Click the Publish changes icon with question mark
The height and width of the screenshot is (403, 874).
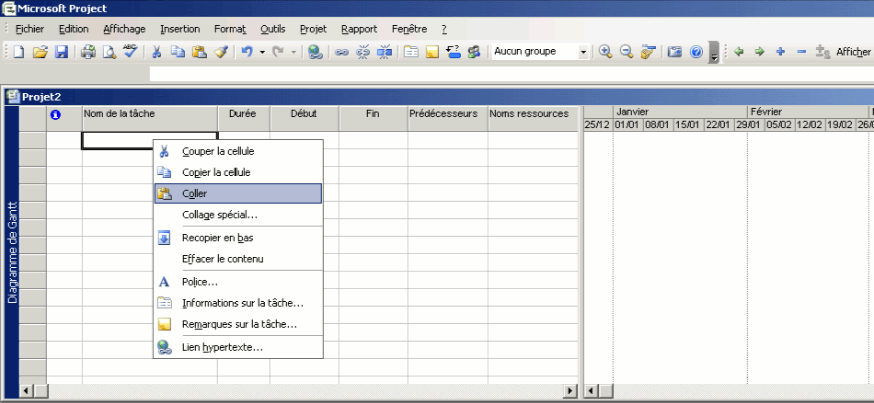tap(453, 52)
